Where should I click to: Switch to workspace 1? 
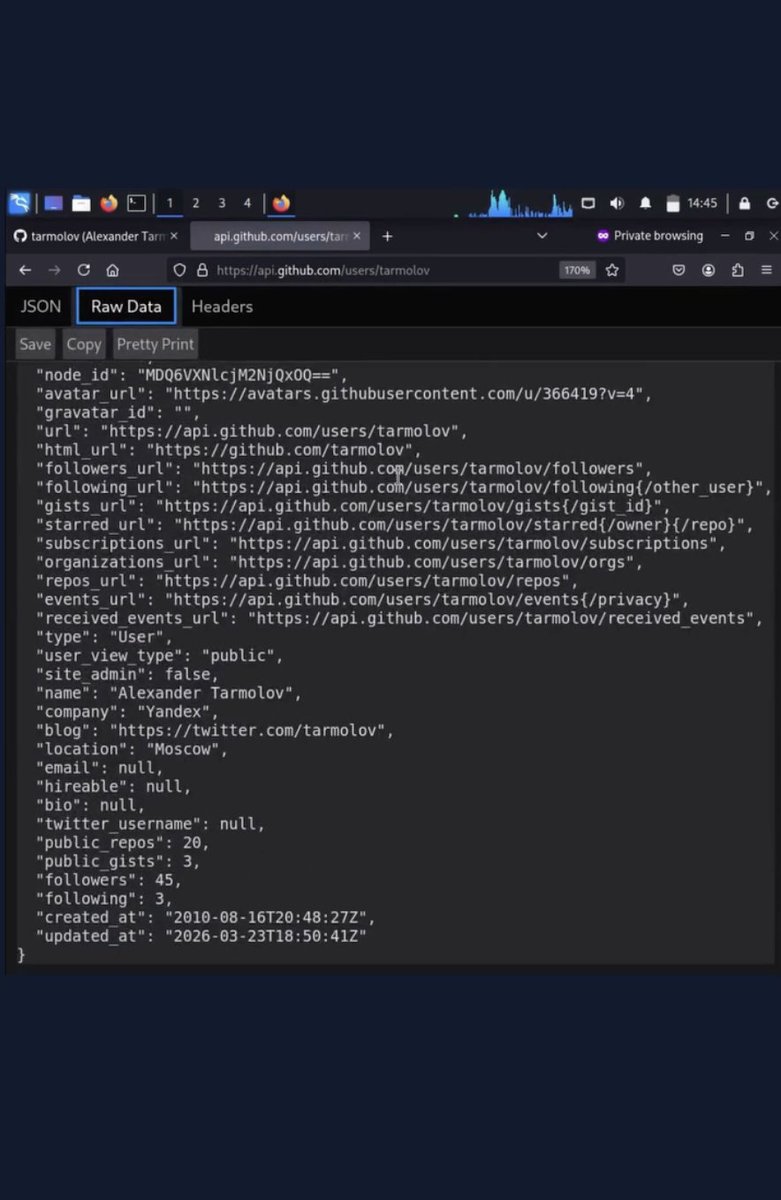[169, 203]
